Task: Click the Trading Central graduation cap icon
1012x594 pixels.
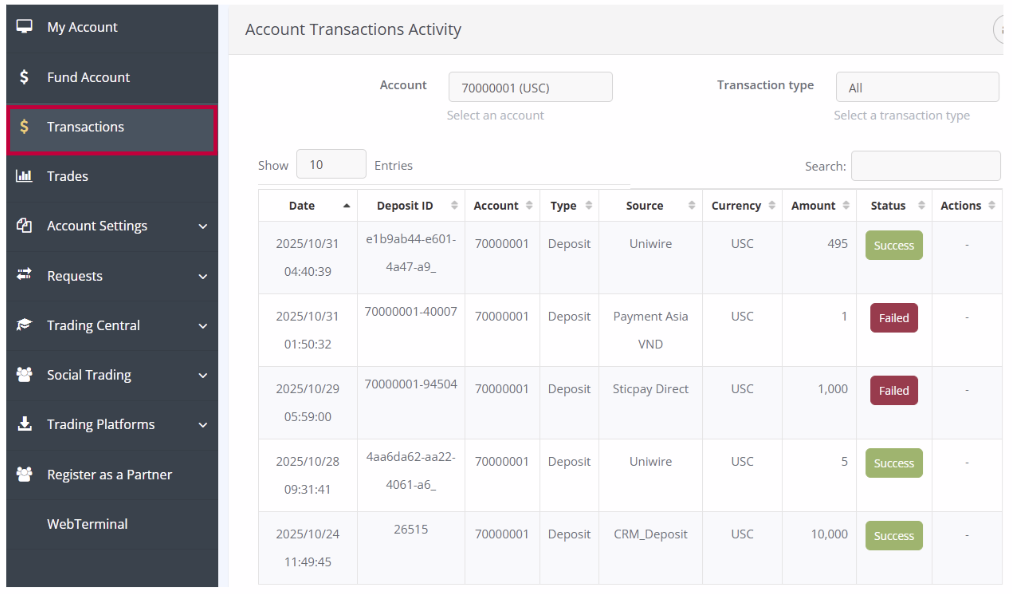Action: tap(25, 325)
